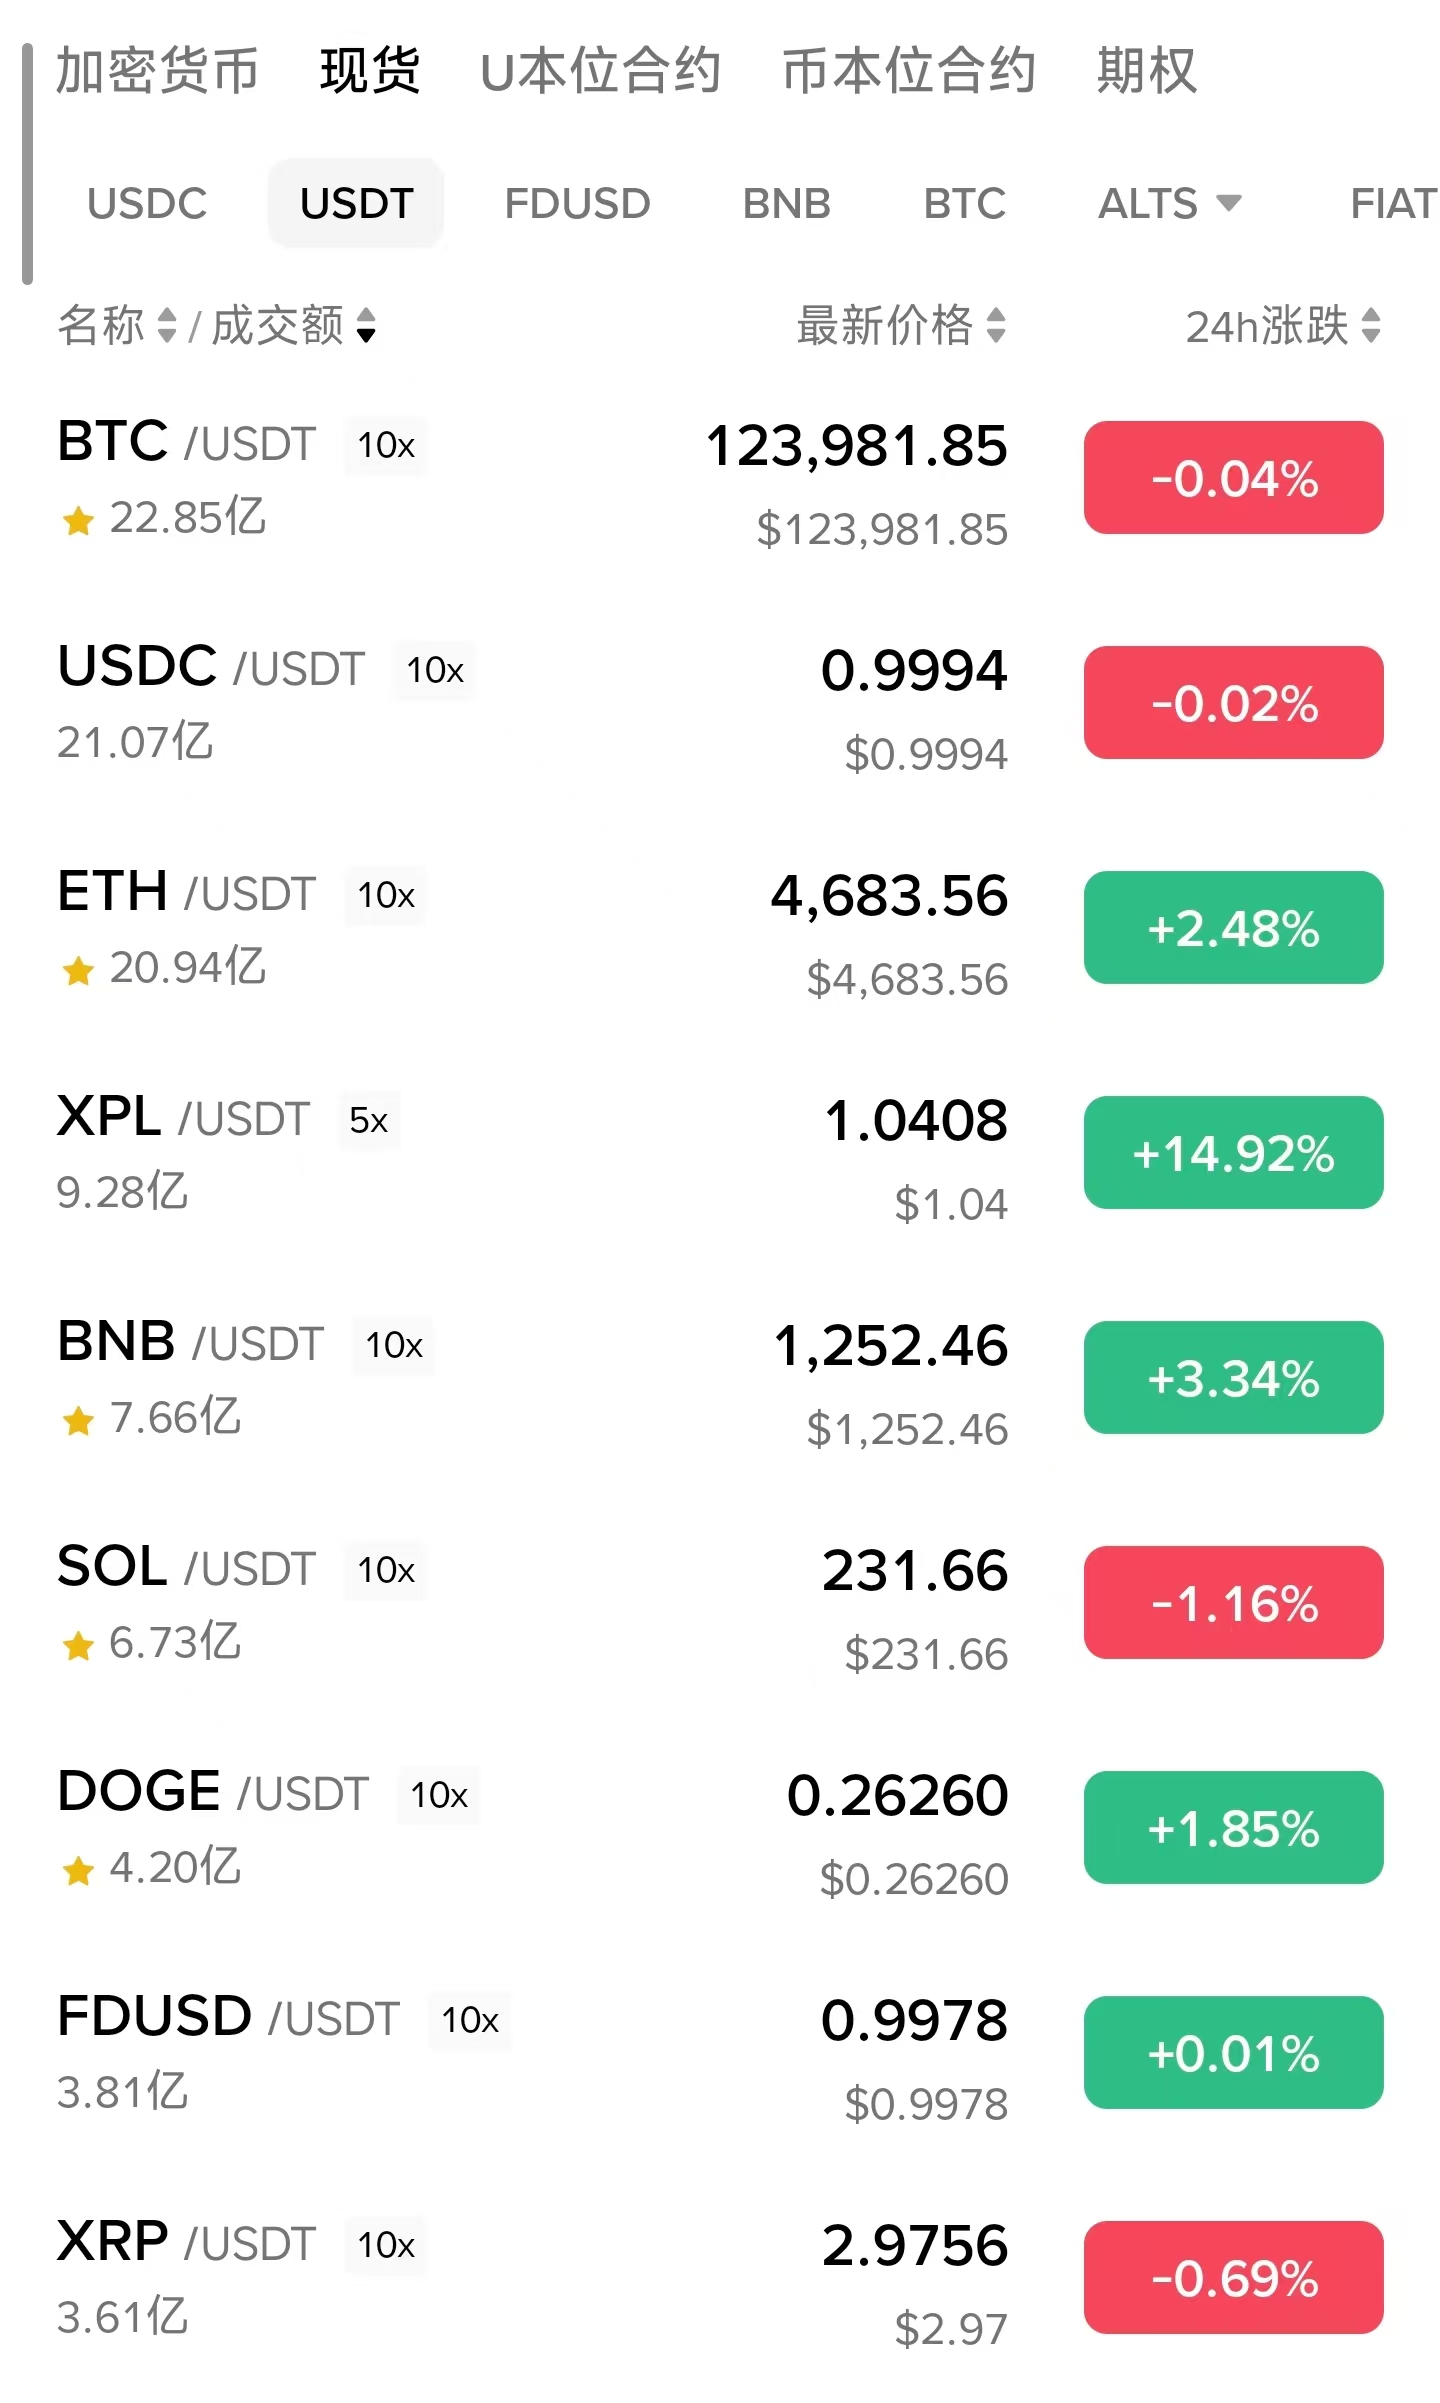Toggle the BTC favorite star icon

78,520
